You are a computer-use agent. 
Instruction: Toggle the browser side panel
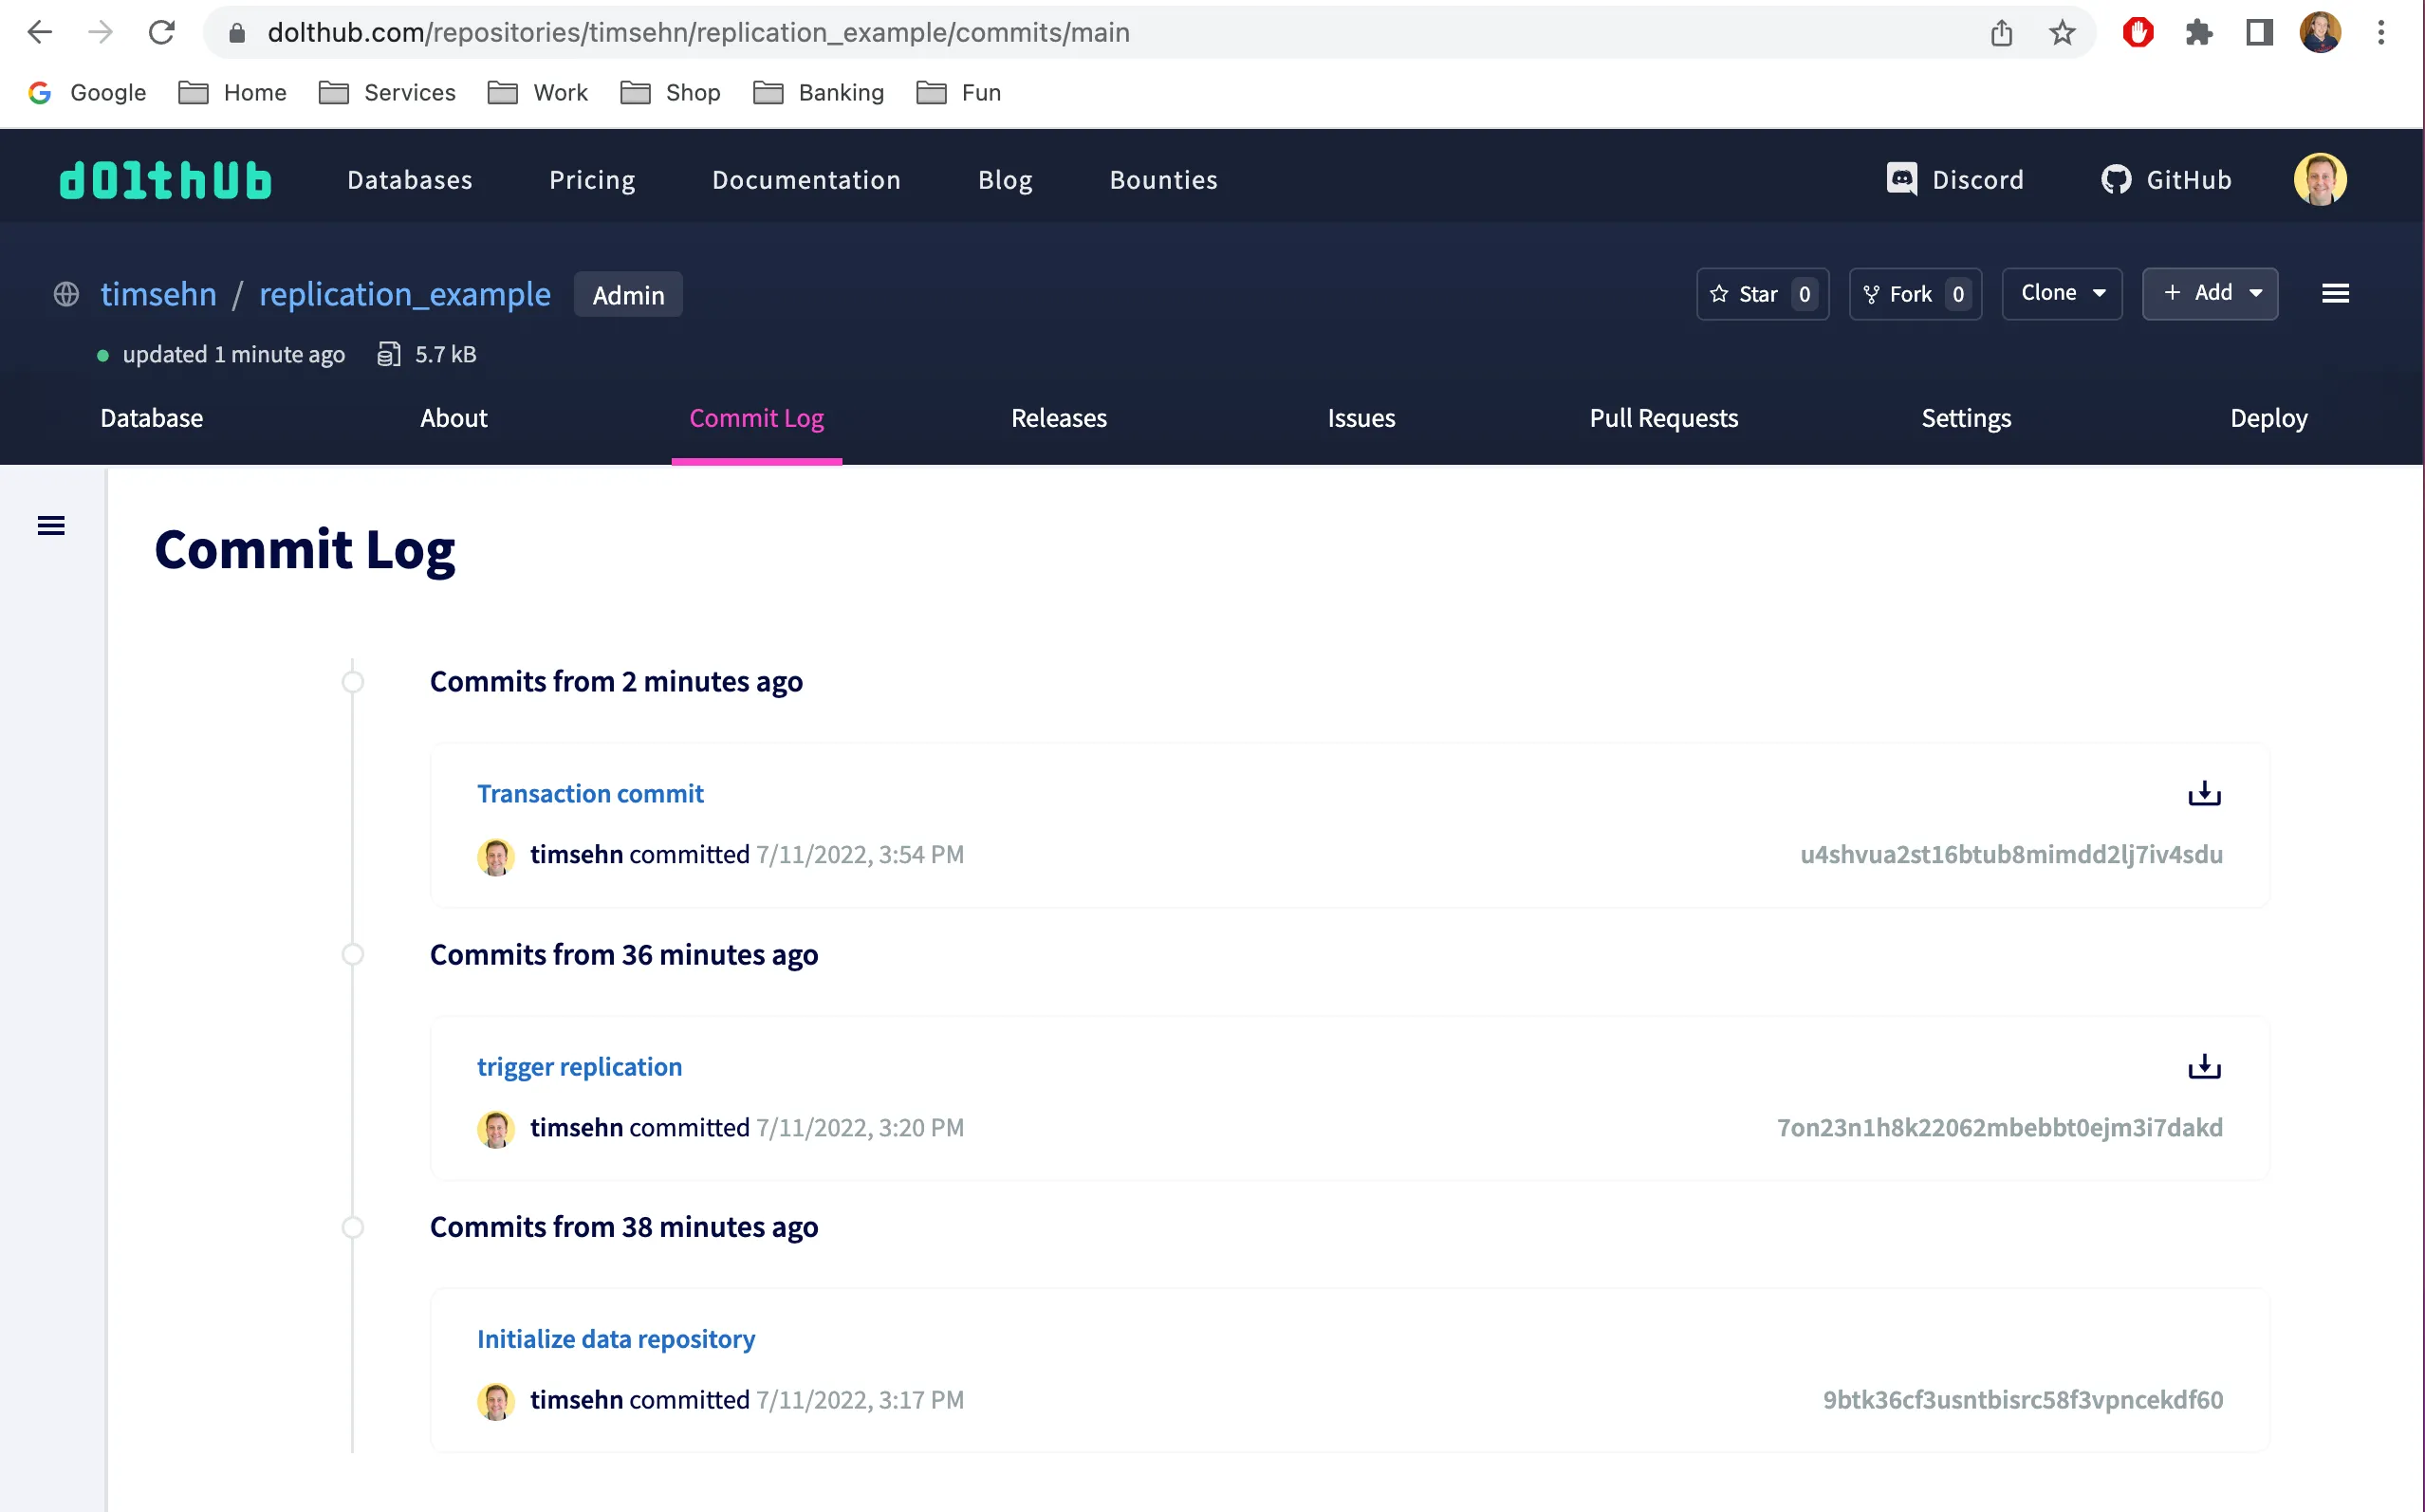(2259, 33)
